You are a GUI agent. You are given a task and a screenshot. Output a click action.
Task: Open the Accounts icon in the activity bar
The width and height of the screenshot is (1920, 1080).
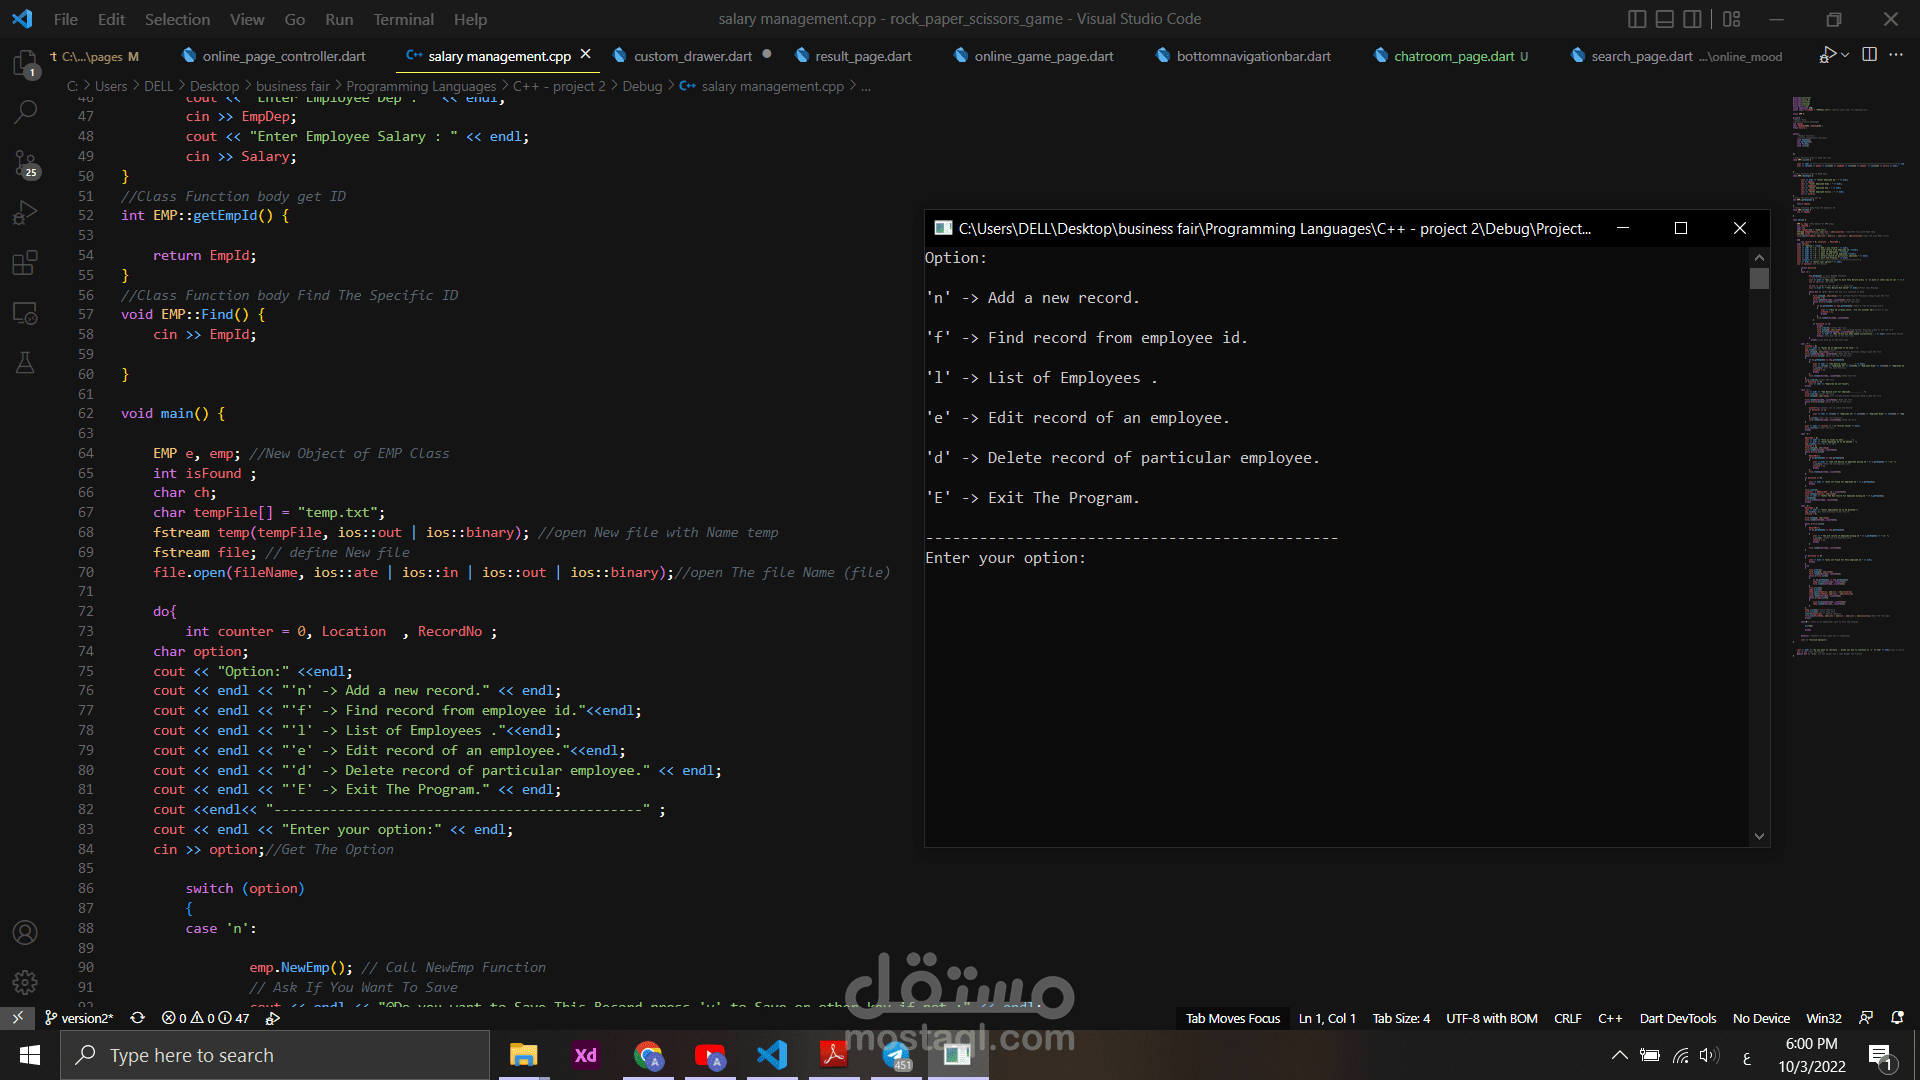(25, 932)
